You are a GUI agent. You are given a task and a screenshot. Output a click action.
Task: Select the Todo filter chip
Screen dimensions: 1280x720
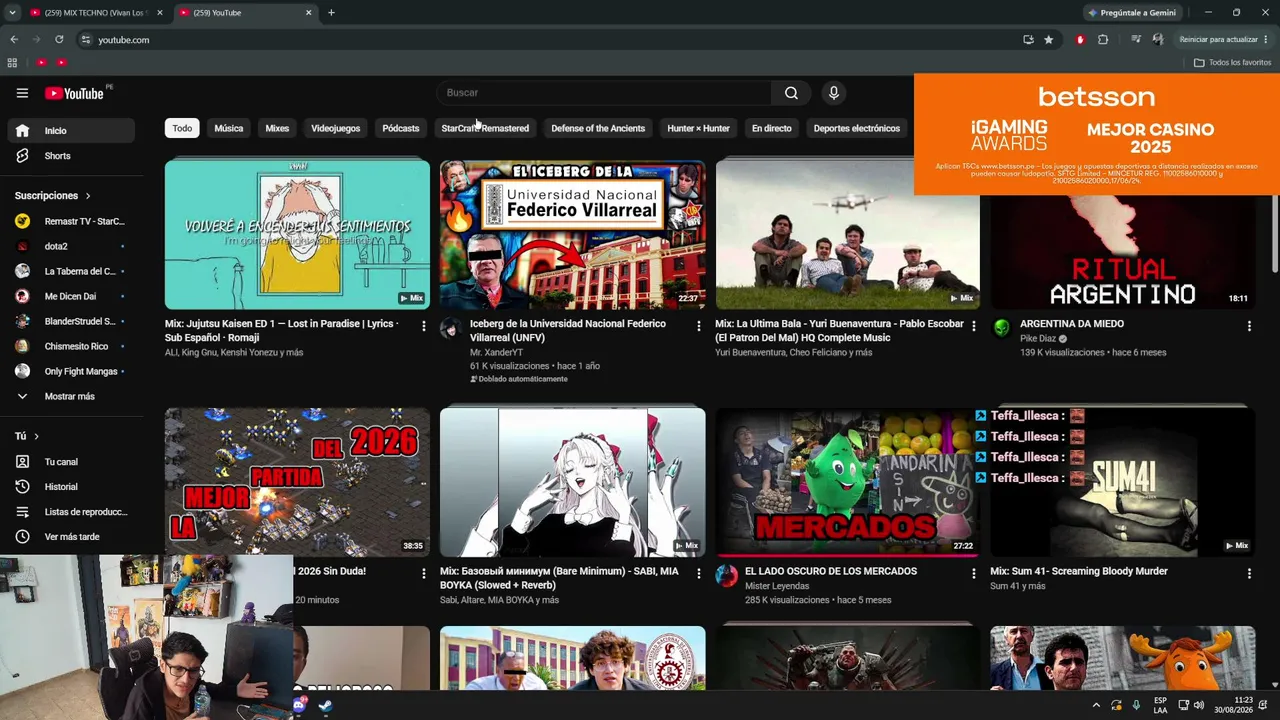click(x=182, y=128)
